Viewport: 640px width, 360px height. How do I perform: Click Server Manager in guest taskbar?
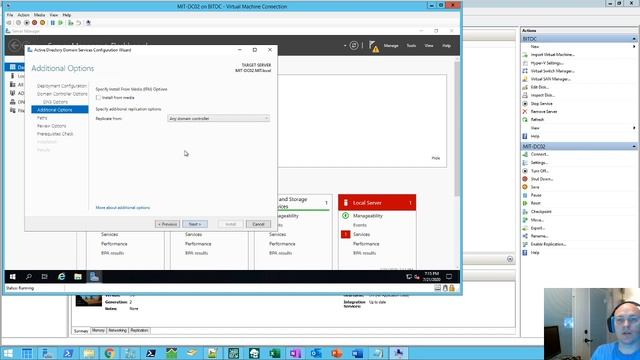click(94, 277)
